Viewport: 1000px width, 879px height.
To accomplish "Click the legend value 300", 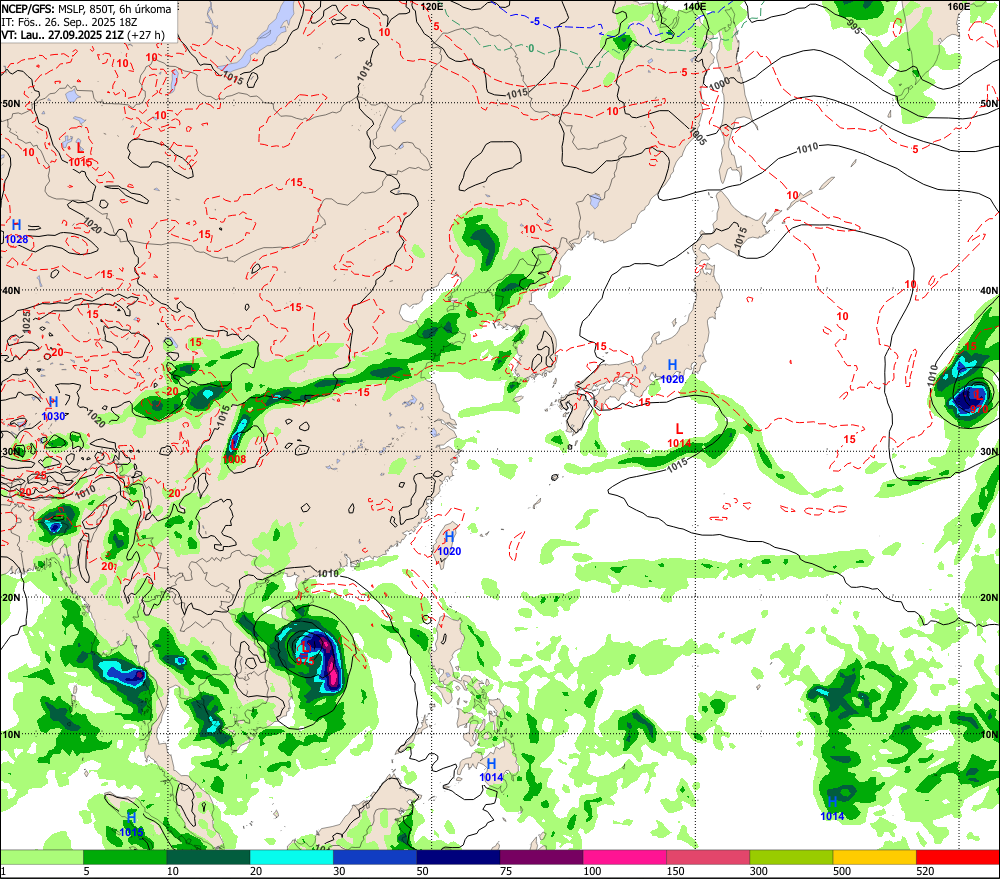I will pyautogui.click(x=758, y=871).
